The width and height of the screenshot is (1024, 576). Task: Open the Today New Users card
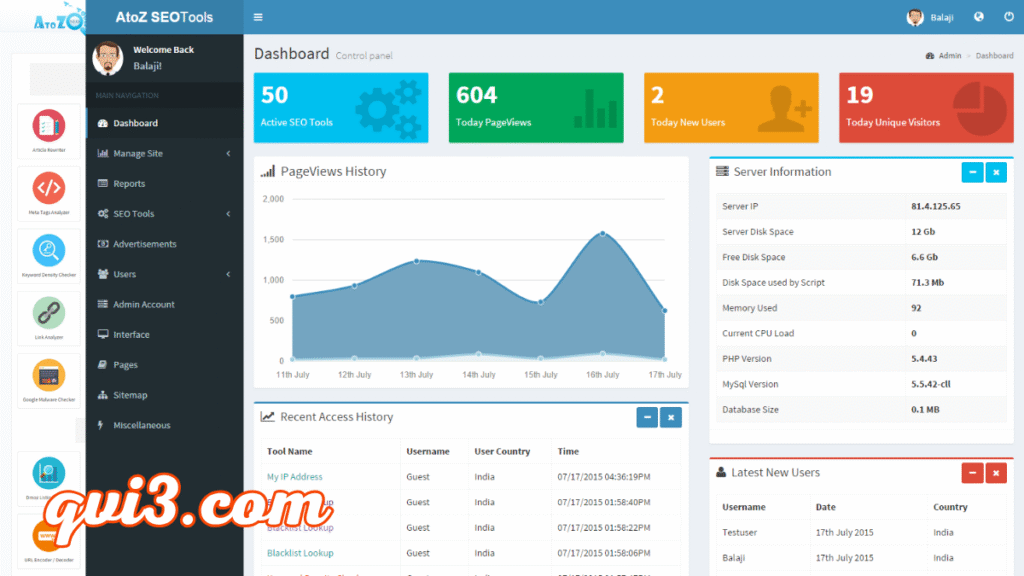point(731,108)
